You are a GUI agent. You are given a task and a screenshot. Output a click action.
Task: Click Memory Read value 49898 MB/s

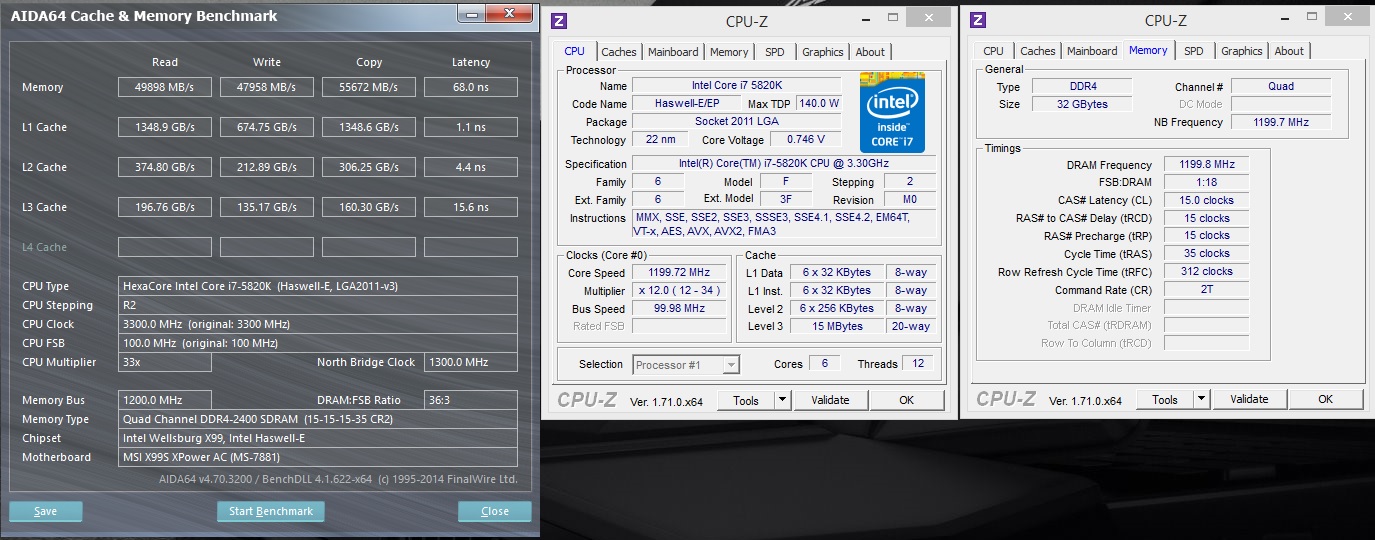click(x=165, y=87)
